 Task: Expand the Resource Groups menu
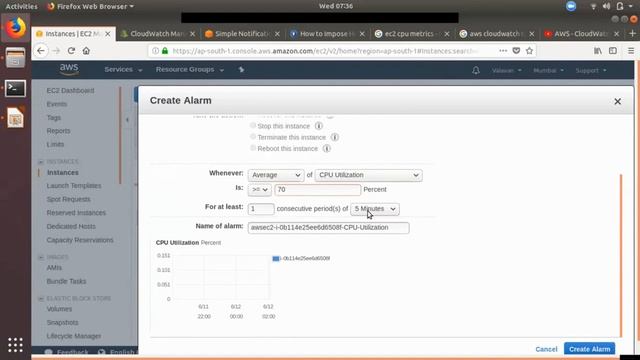click(190, 70)
